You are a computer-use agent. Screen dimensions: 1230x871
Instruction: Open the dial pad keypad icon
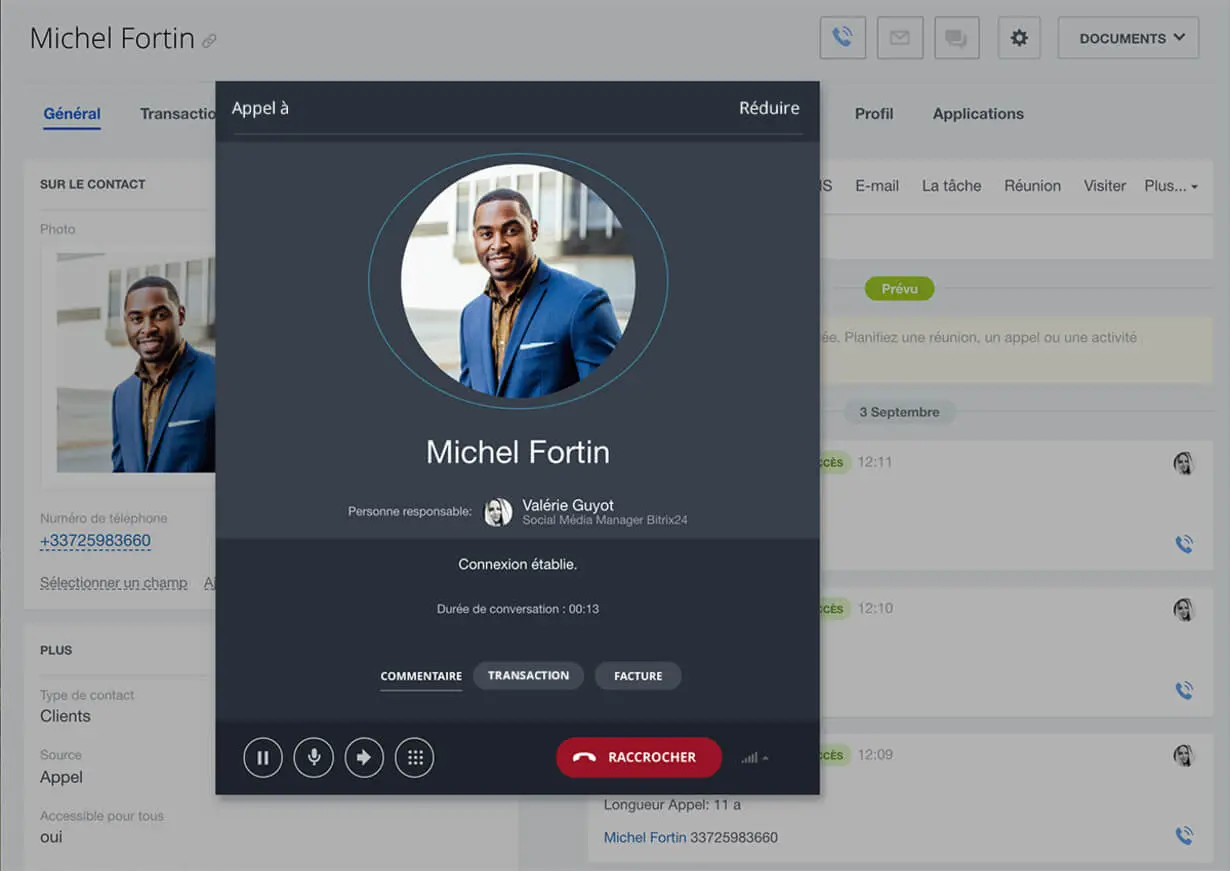coord(415,758)
